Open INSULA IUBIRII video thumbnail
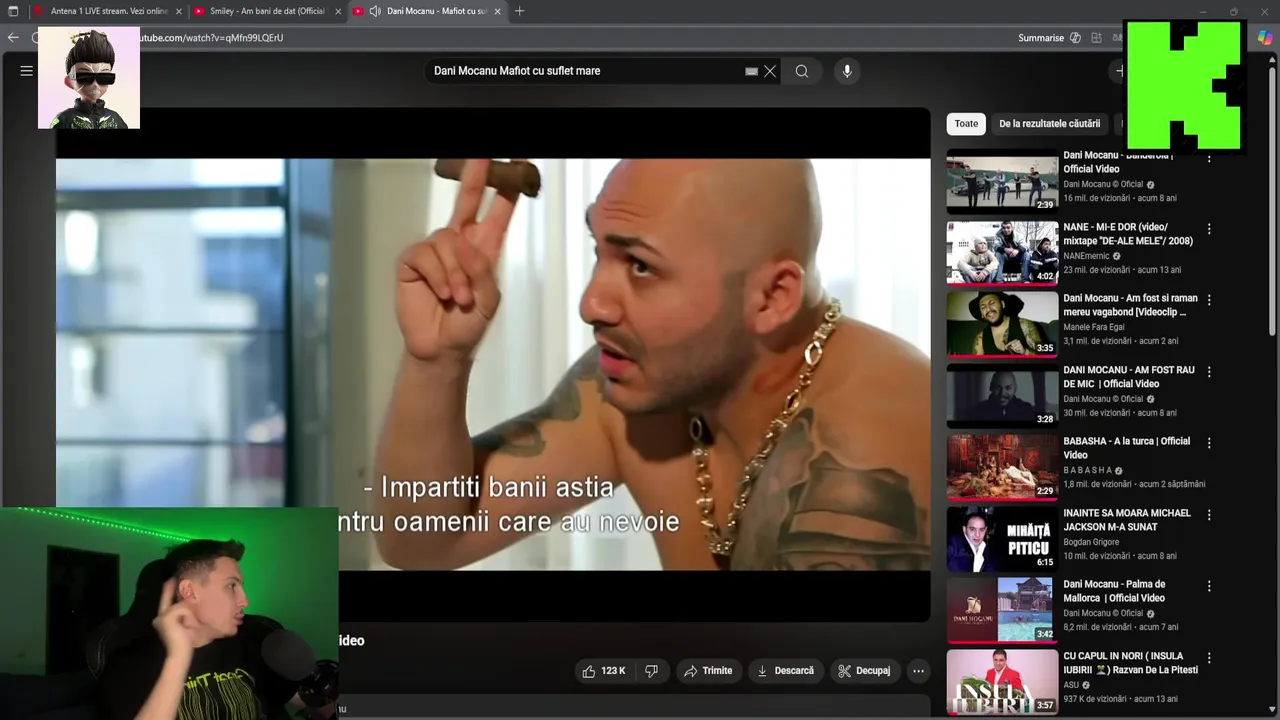 pos(1002,682)
